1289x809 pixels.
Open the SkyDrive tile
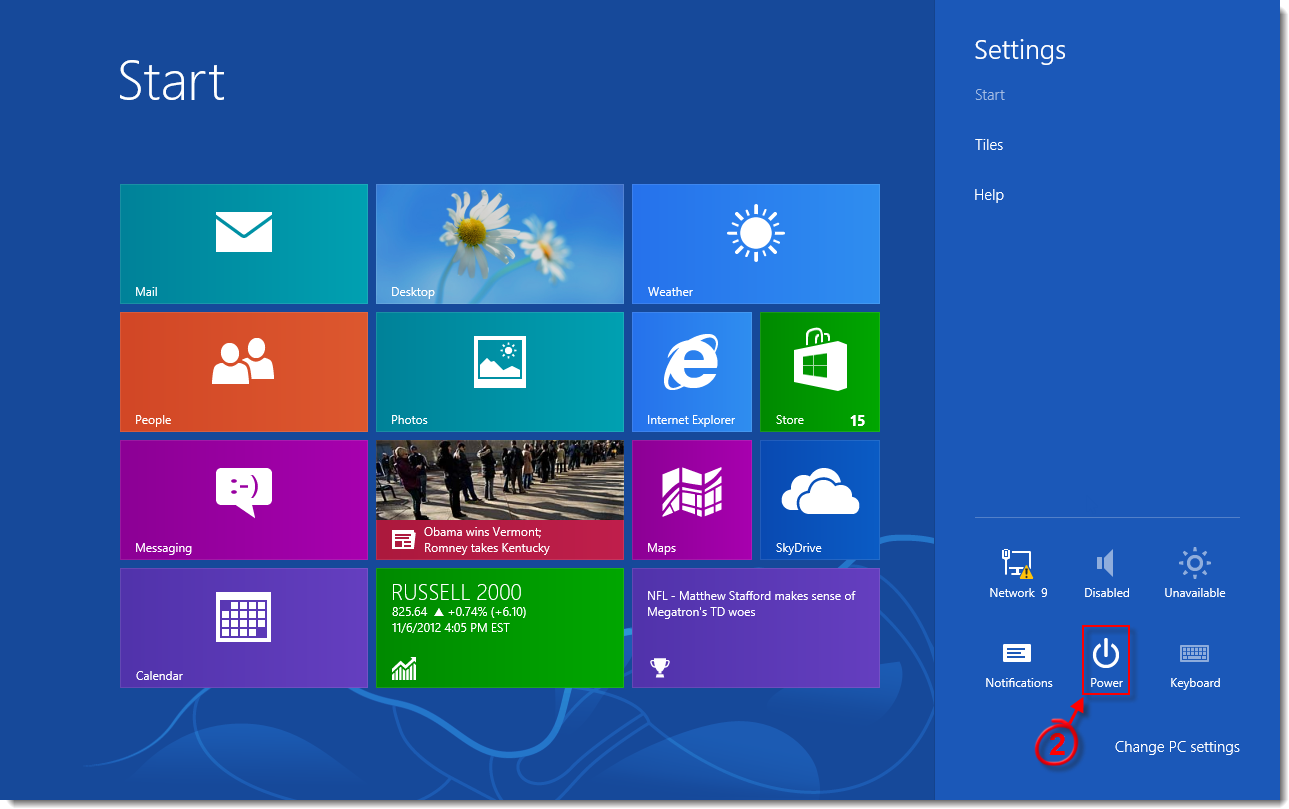[820, 500]
